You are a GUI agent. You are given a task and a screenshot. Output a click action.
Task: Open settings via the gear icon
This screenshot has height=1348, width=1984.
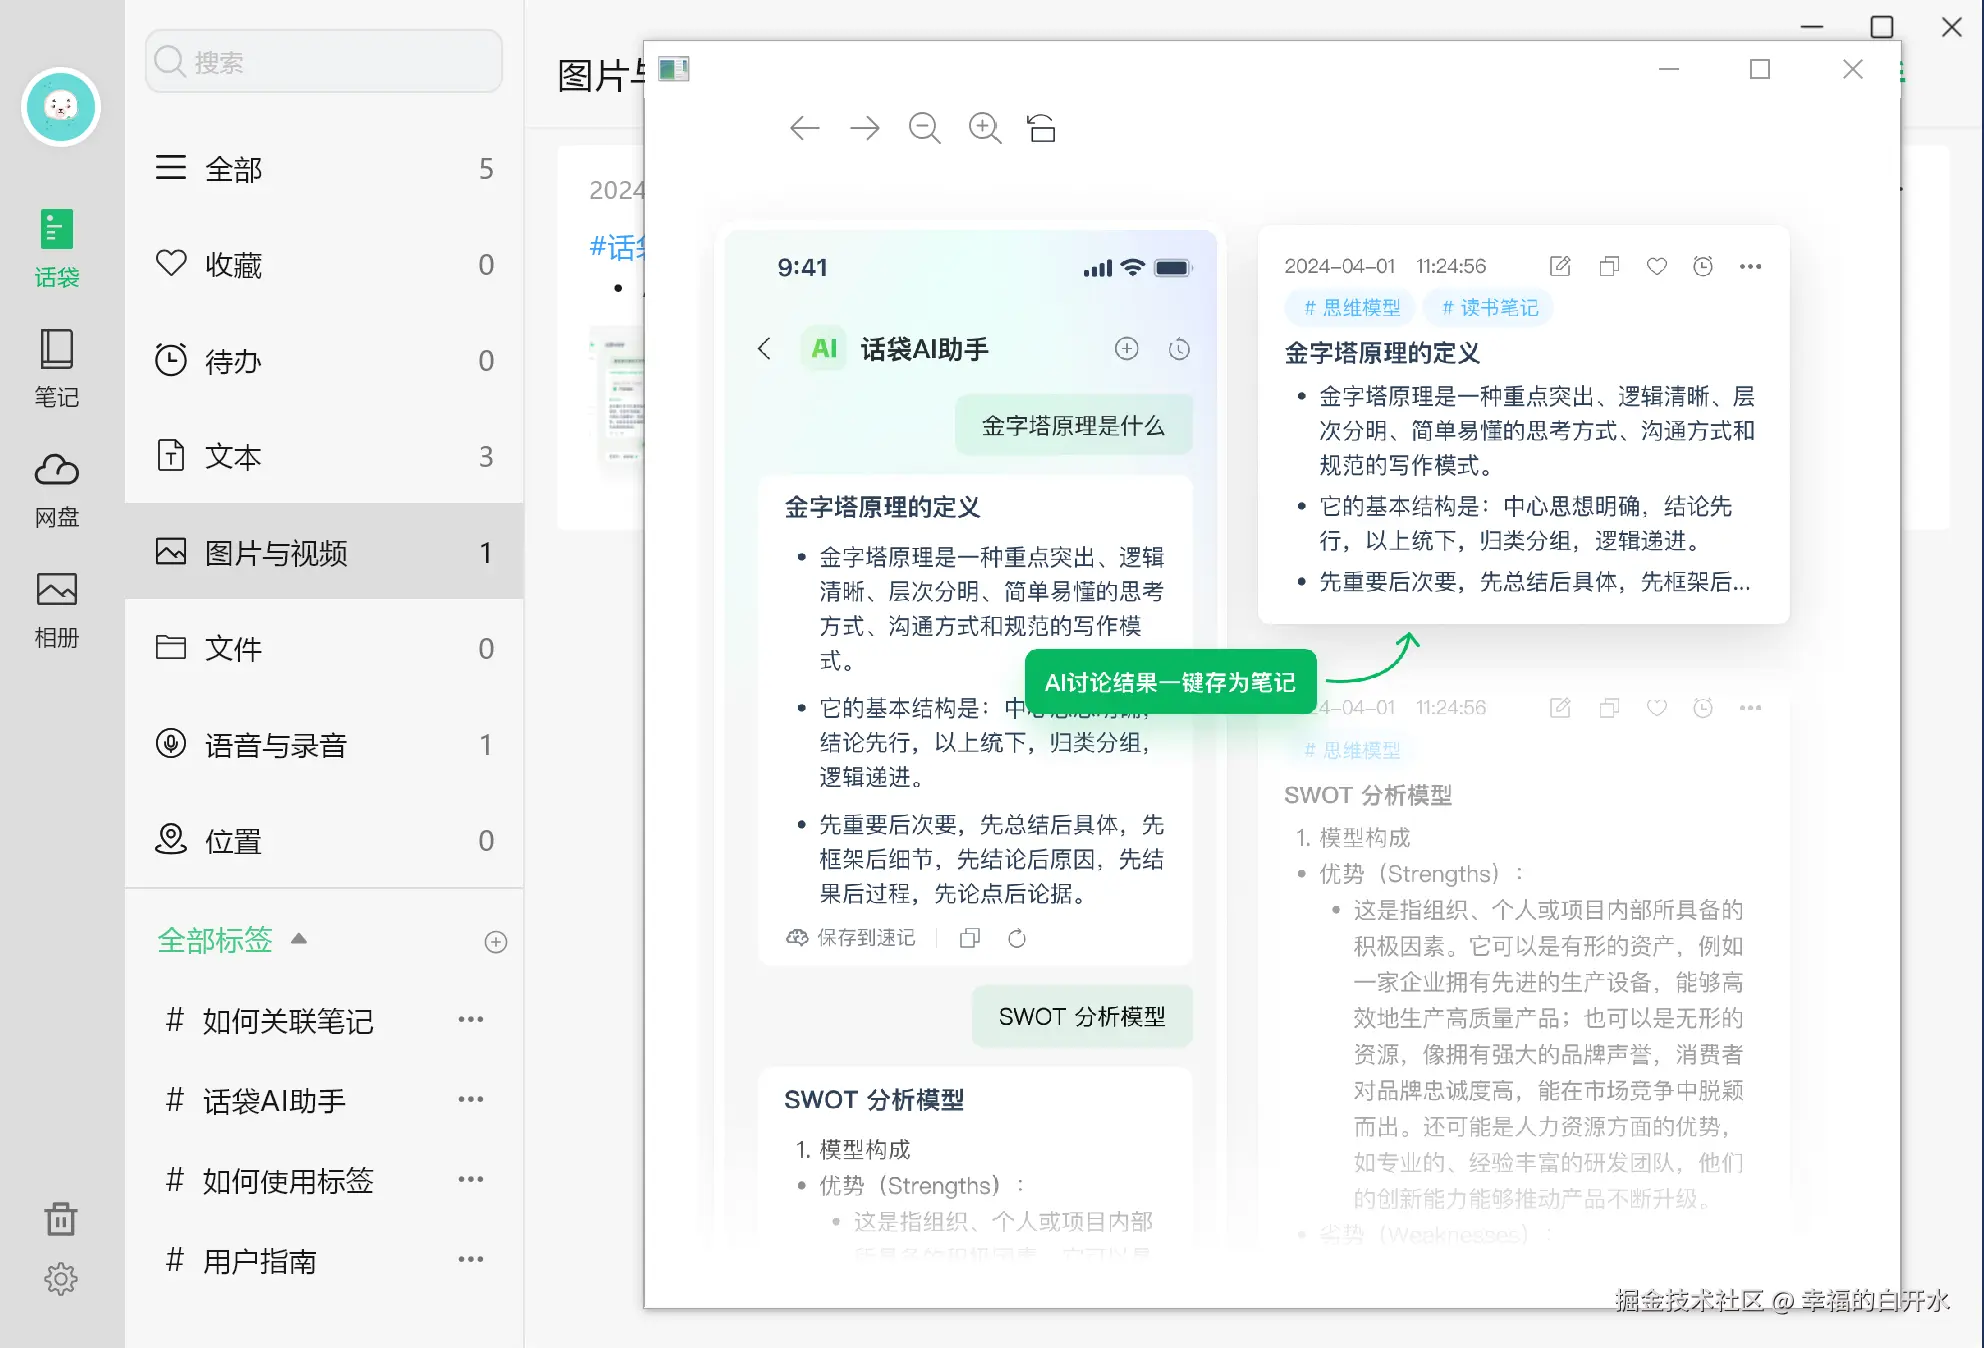click(61, 1278)
